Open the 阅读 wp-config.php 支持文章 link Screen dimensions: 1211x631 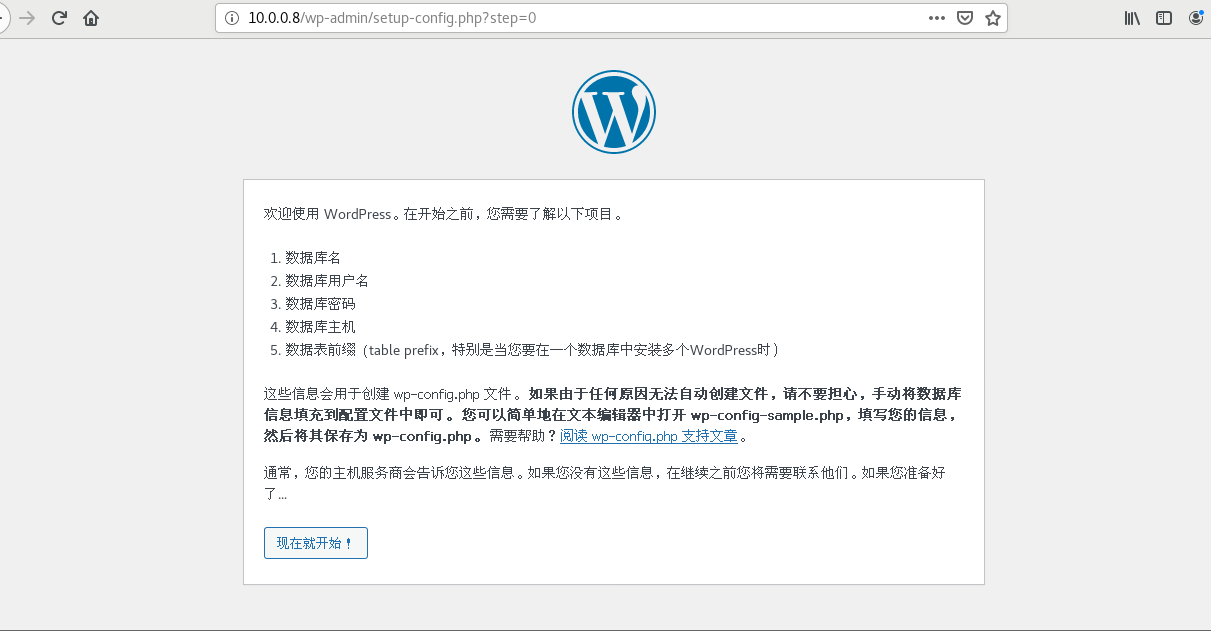(649, 436)
